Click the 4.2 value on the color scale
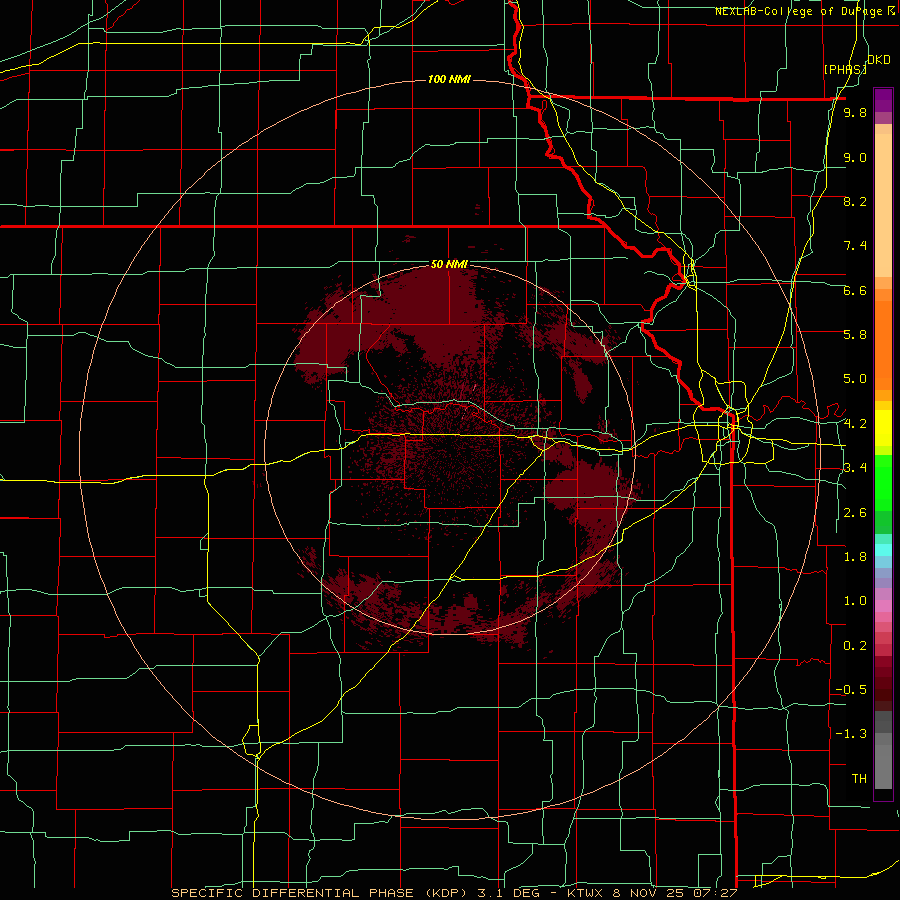The height and width of the screenshot is (900, 900). (855, 423)
